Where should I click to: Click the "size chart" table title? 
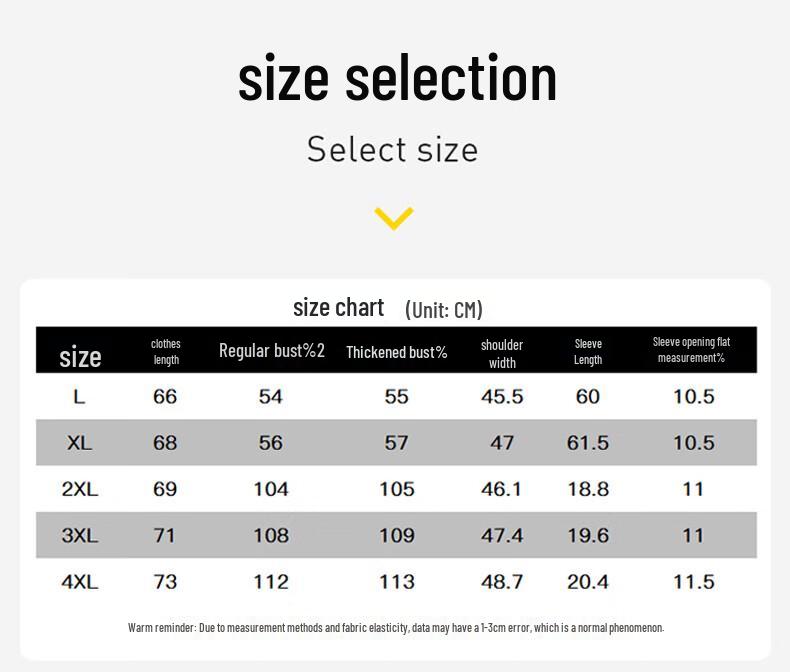point(338,307)
